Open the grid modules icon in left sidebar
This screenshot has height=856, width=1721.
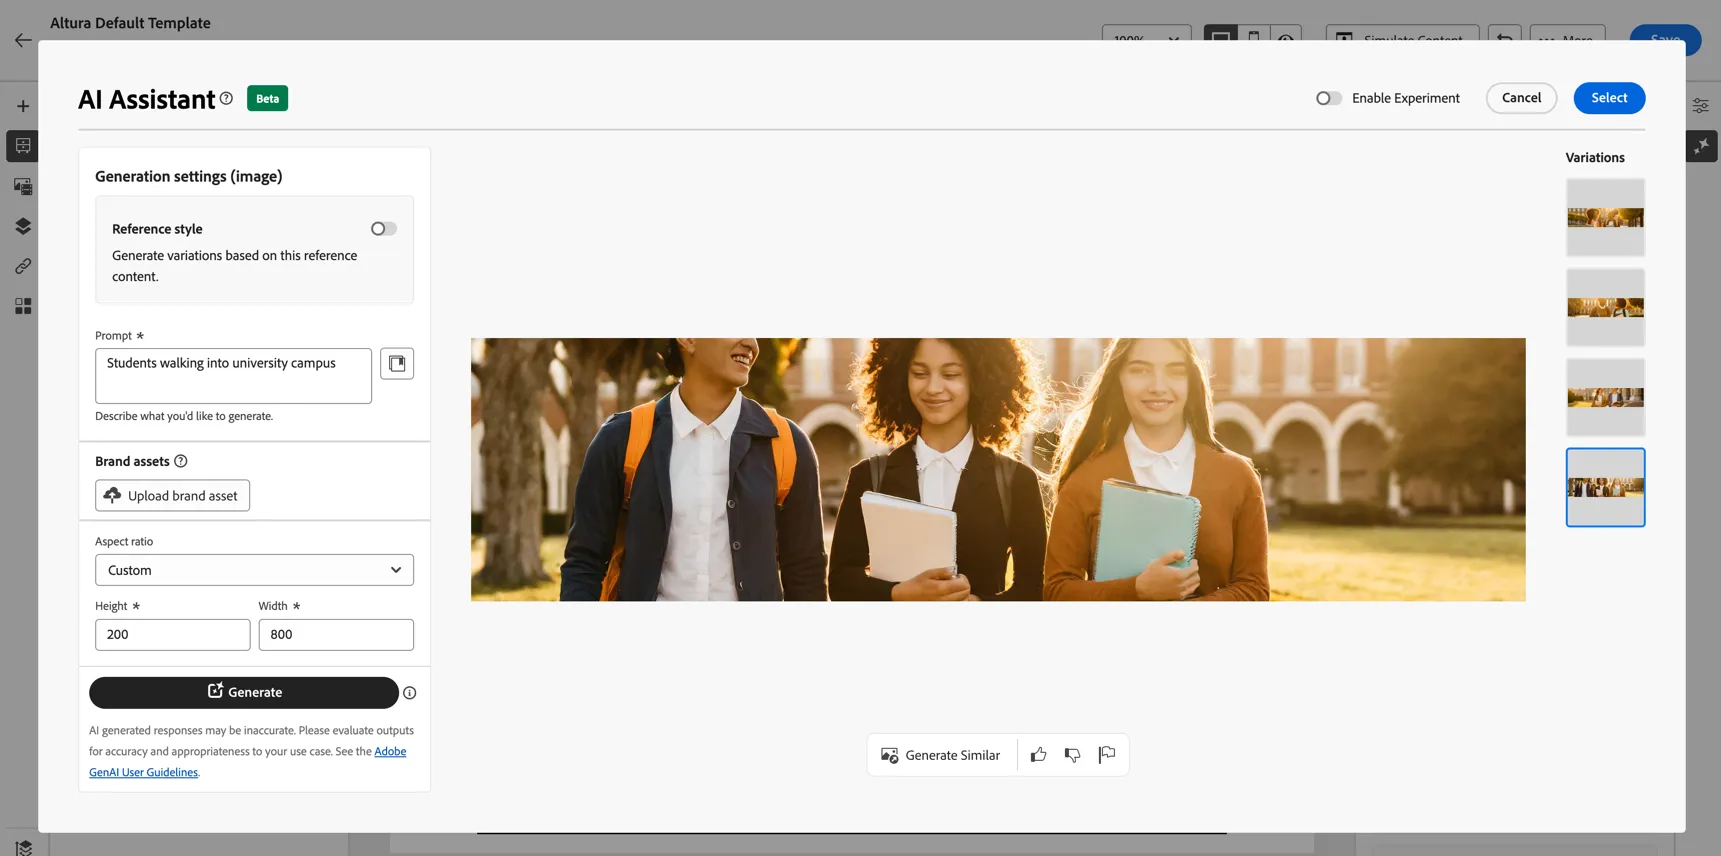pos(23,306)
